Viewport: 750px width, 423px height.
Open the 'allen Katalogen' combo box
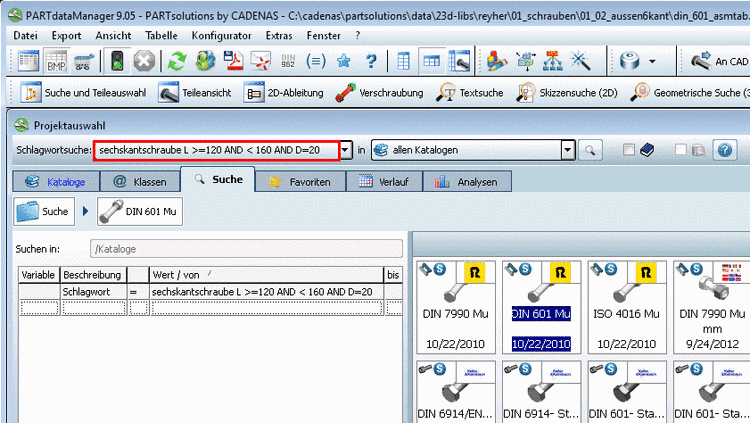473,150
